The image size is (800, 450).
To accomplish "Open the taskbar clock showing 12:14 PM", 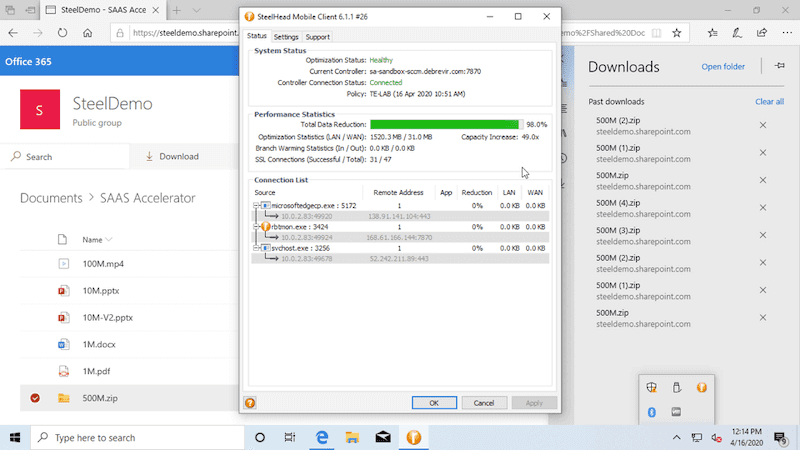I will (746, 437).
